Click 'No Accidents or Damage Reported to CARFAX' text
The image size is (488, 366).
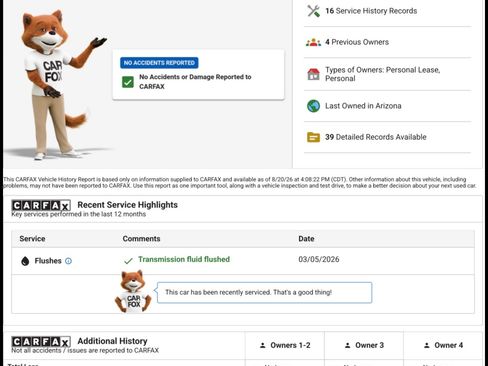[x=195, y=82]
